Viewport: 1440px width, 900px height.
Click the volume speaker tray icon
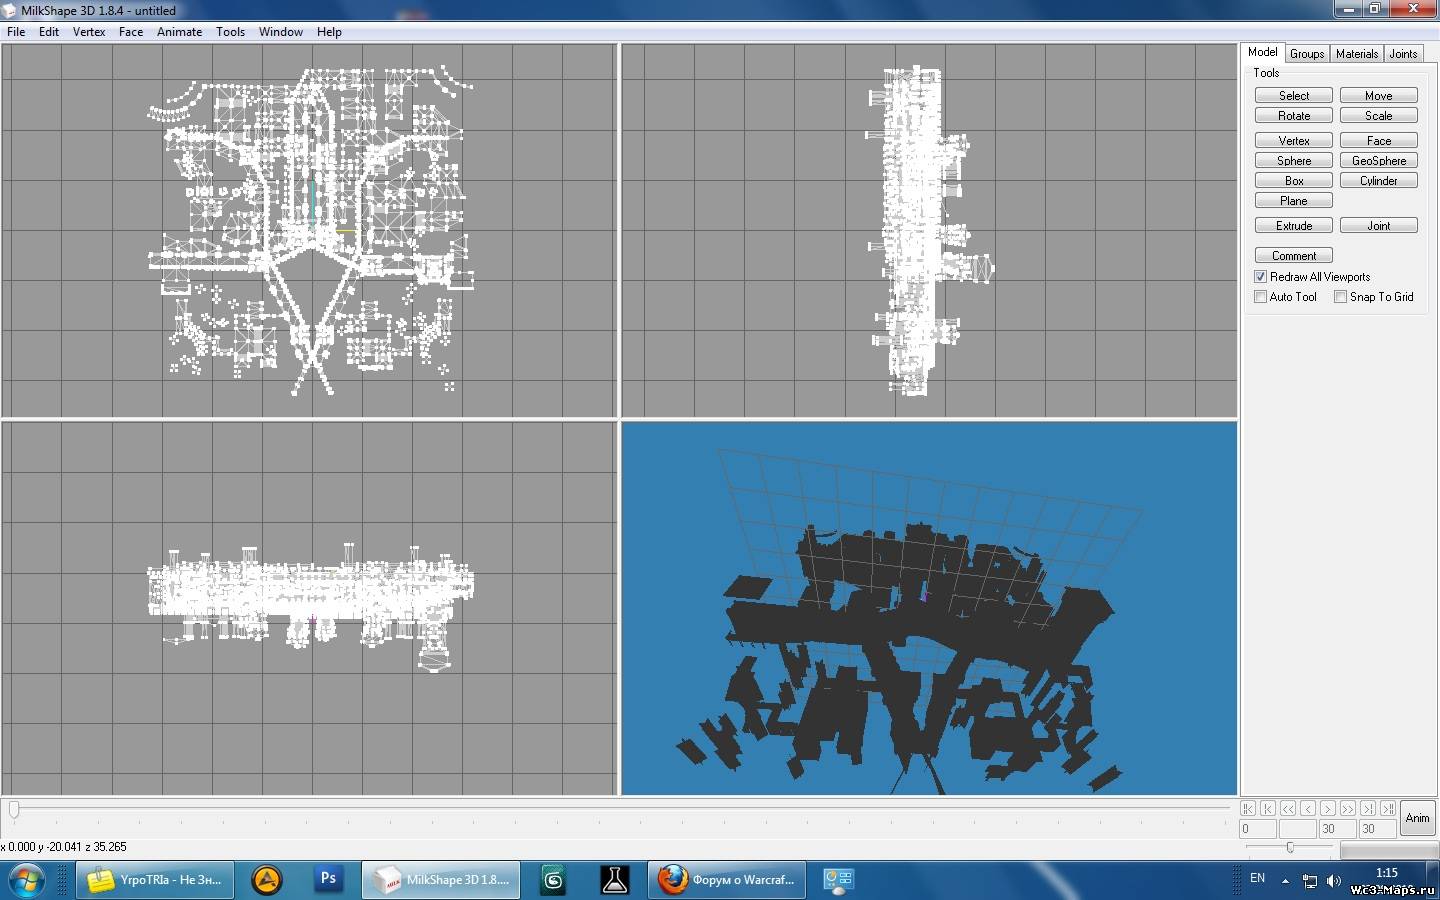click(1334, 881)
